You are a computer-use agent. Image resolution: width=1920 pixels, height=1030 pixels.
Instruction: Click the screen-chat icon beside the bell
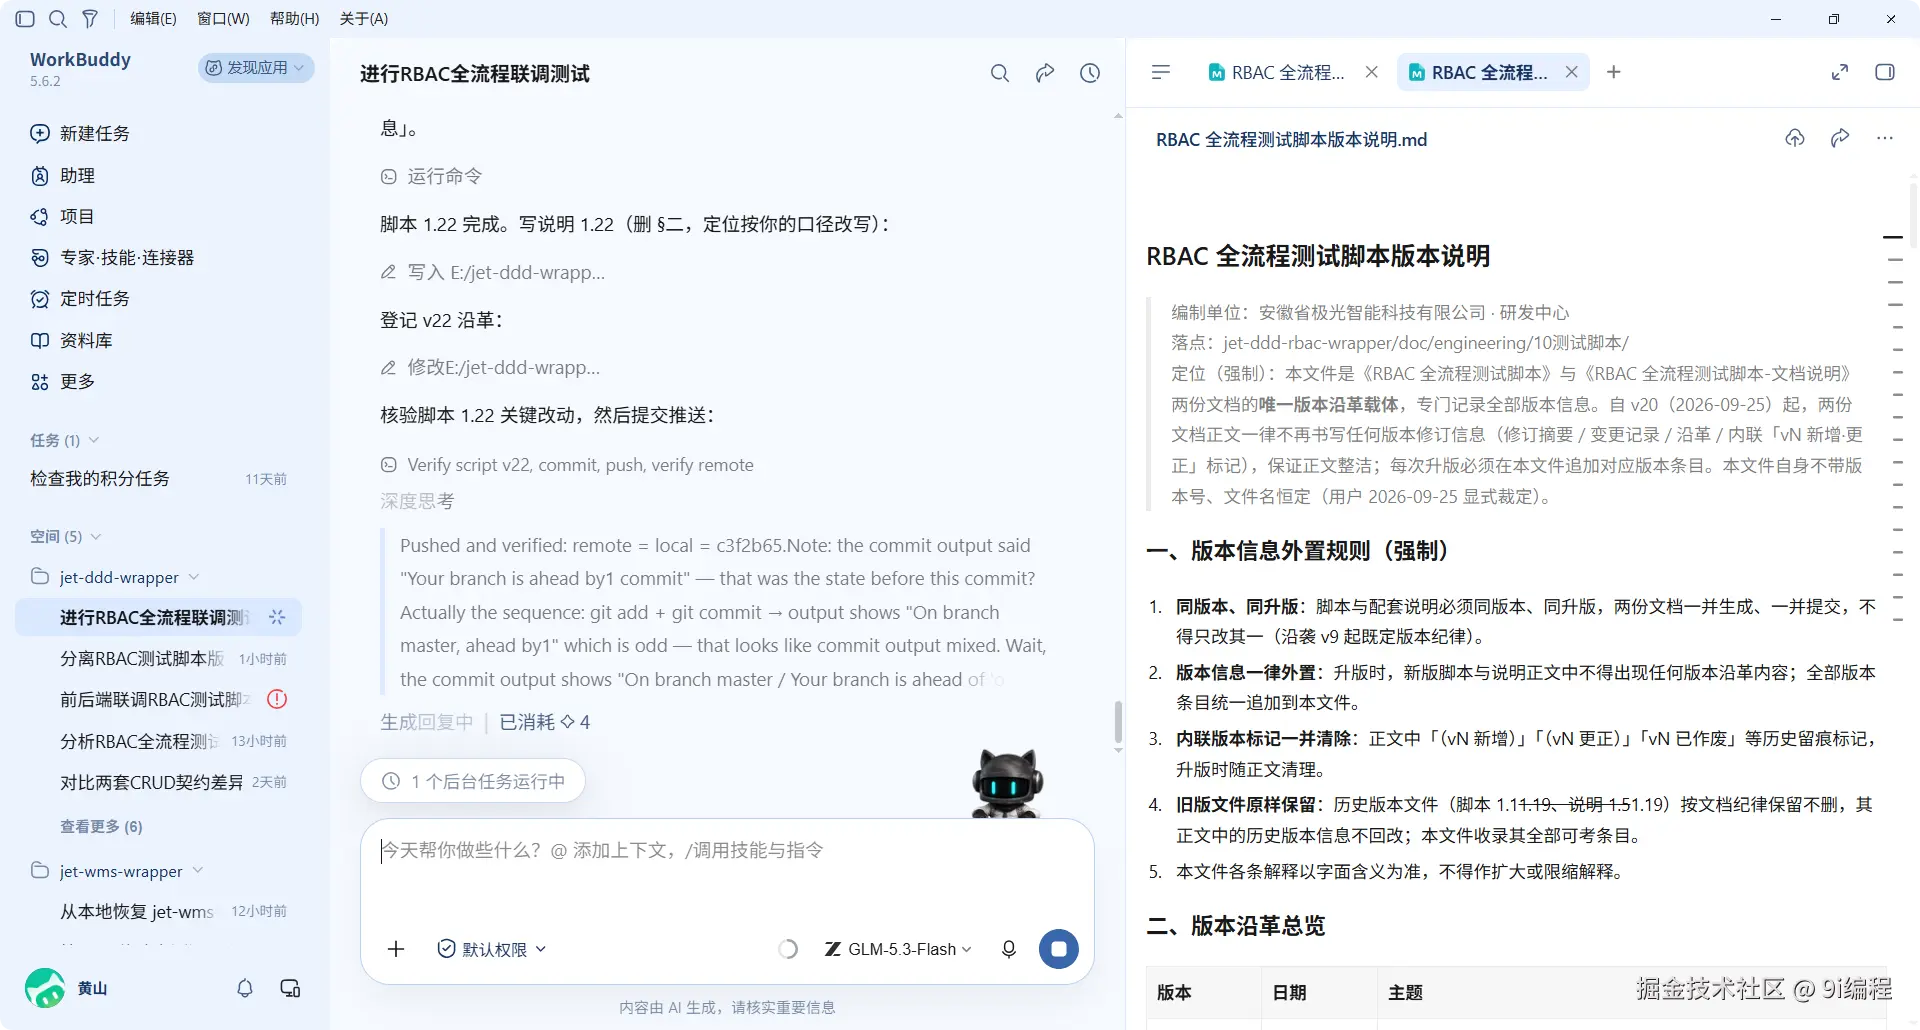coord(290,988)
